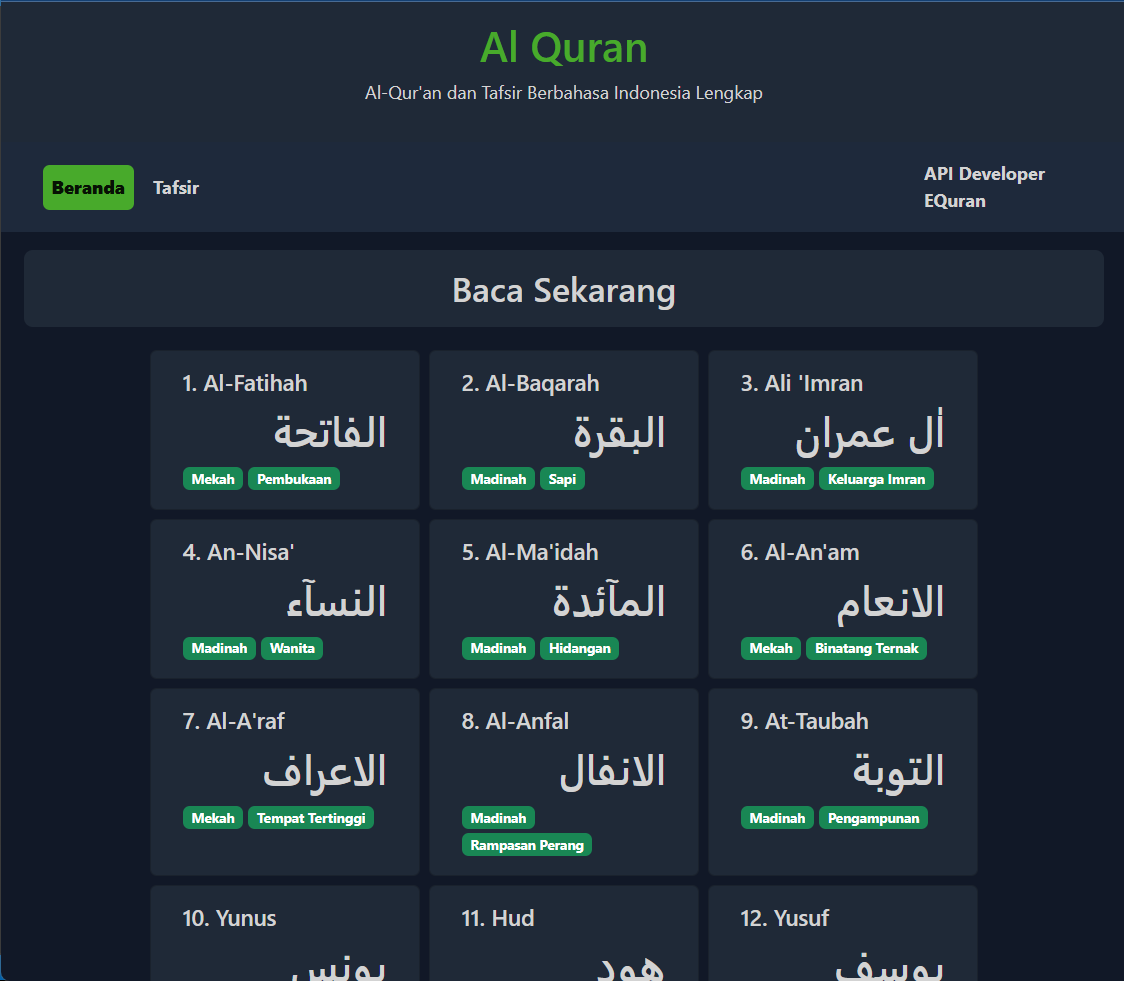Click the Al Quran site title
Screen dimensions: 1124x981
pos(563,47)
